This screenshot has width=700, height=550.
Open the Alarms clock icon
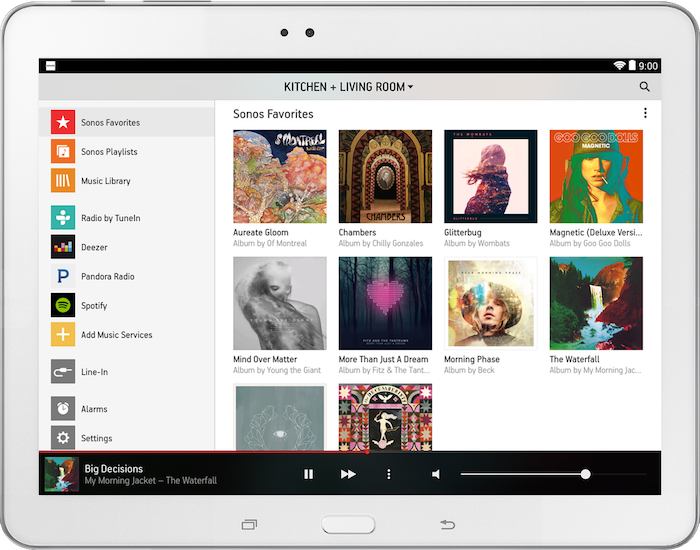click(63, 408)
